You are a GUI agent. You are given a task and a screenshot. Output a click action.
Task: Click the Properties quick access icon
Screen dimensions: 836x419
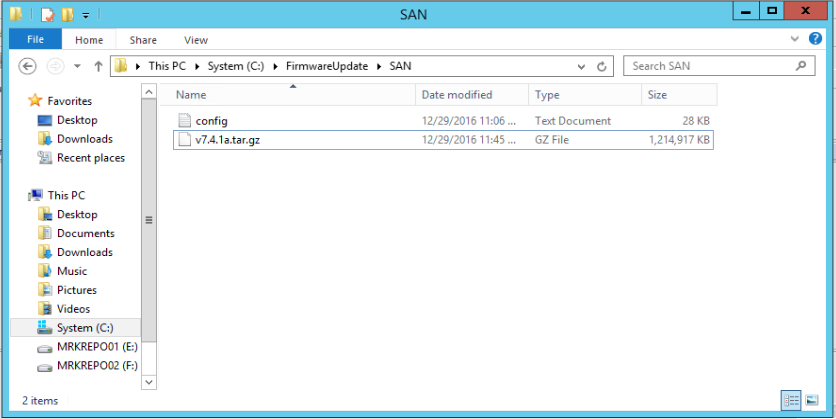(x=47, y=13)
